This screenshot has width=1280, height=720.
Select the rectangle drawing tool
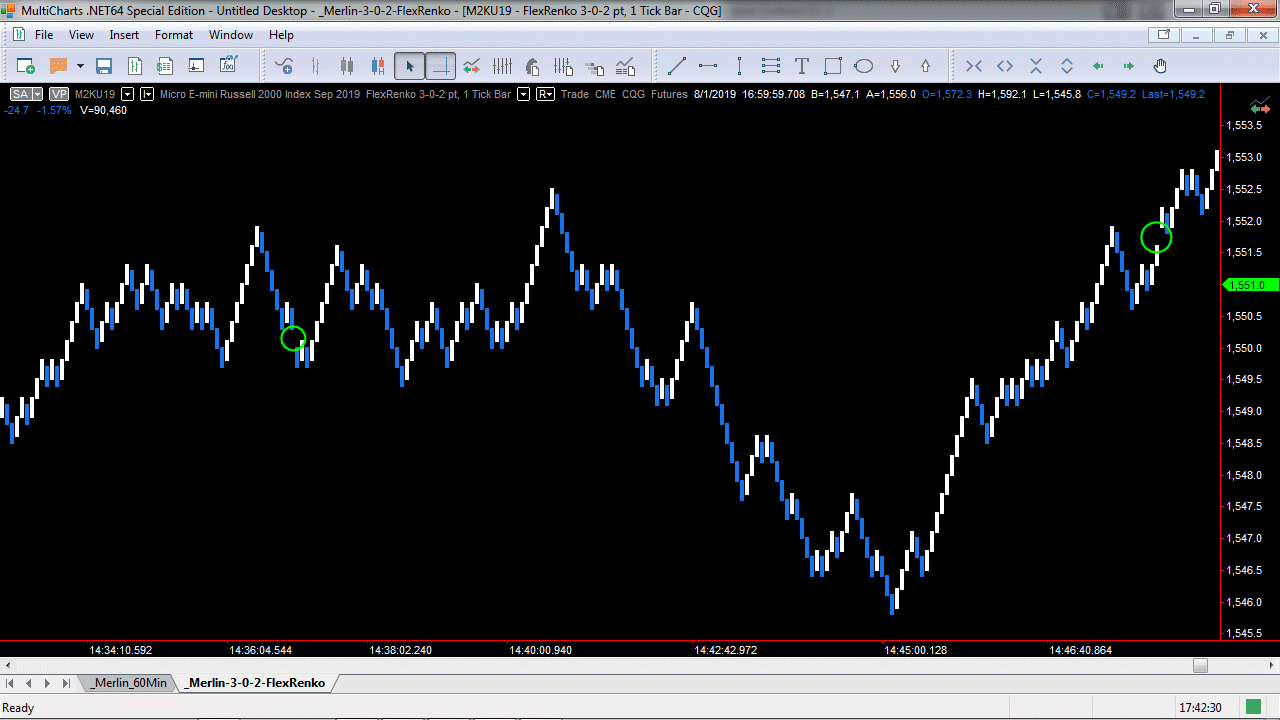[x=832, y=67]
